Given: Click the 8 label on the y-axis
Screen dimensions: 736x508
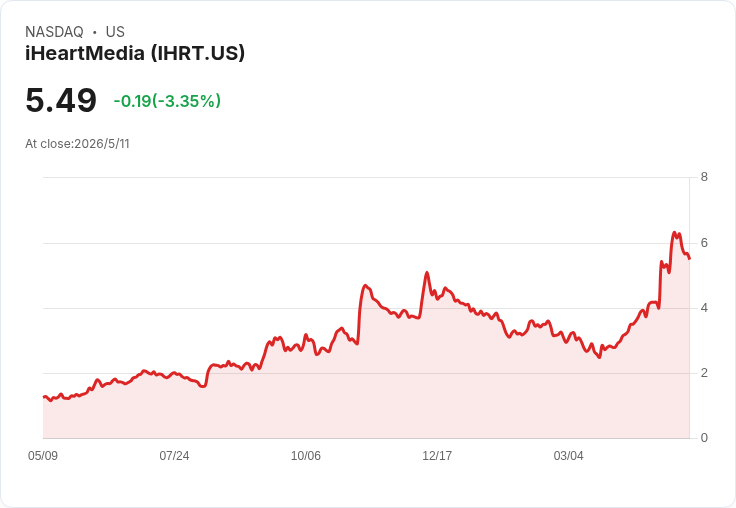Looking at the screenshot, I should pyautogui.click(x=704, y=177).
